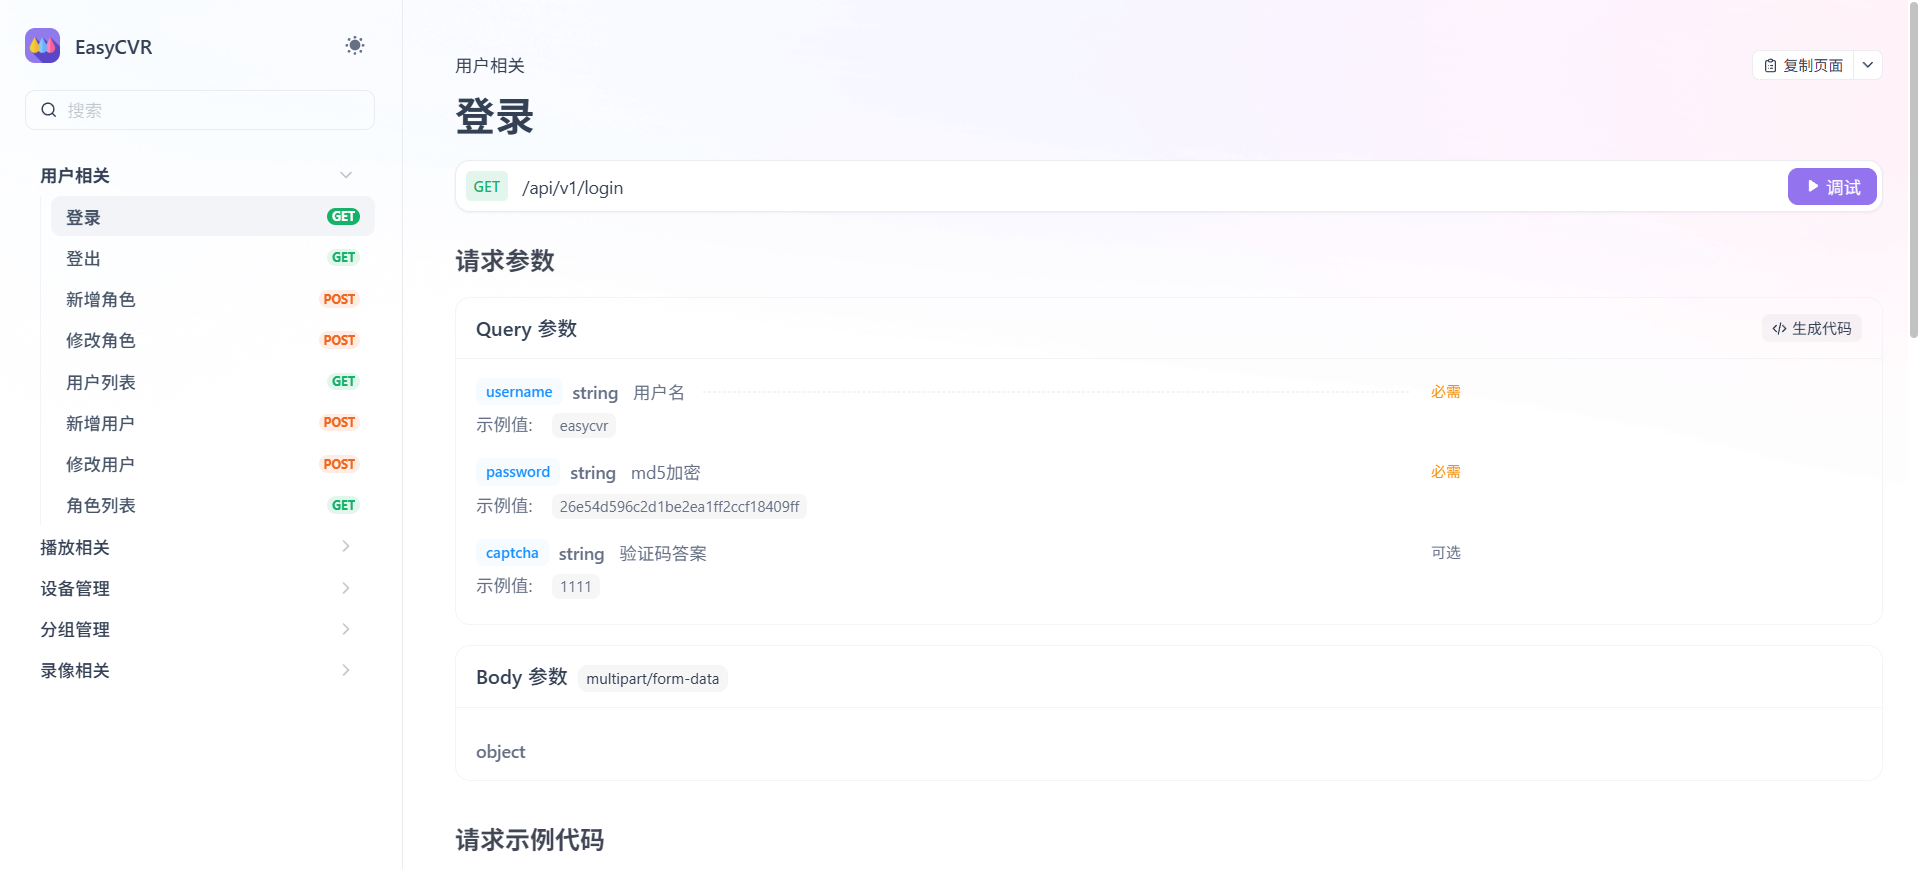This screenshot has height=869, width=1920.
Task: Click the GET badge beside 角色列表
Action: (x=343, y=505)
